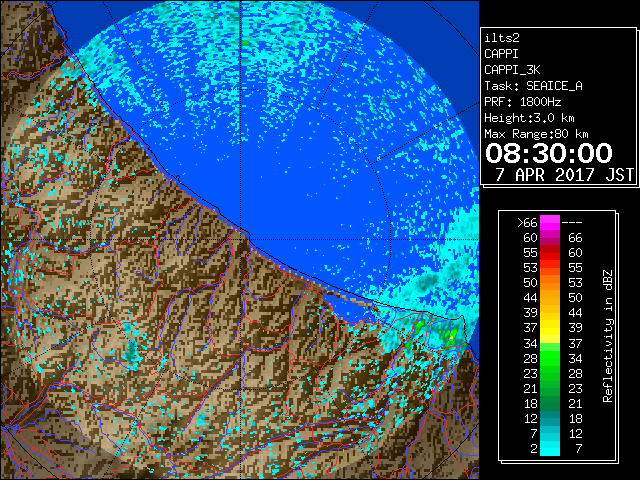Image resolution: width=640 pixels, height=480 pixels.
Task: Click the yellow 37–39 dBZ legend swatch
Action: tap(550, 328)
